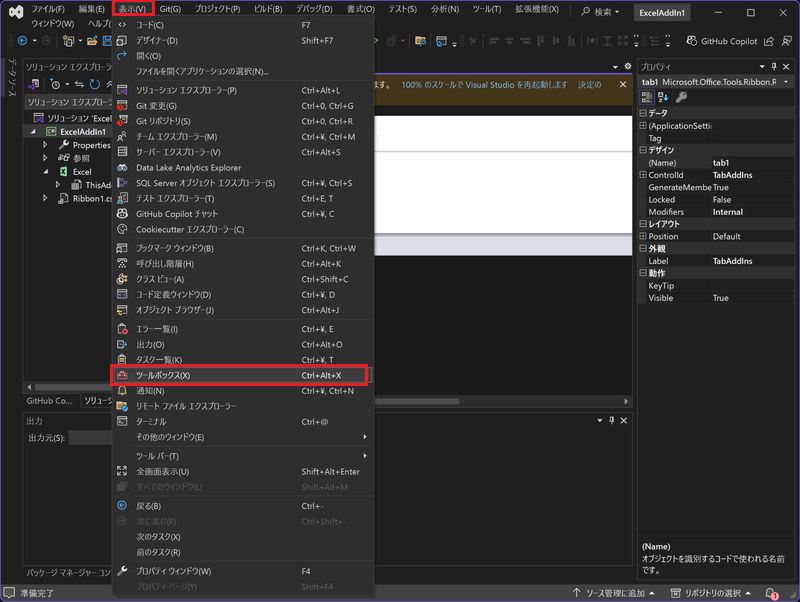This screenshot has width=800, height=602.
Task: Dismiss the yellow scaling notification bar
Action: pos(623,85)
